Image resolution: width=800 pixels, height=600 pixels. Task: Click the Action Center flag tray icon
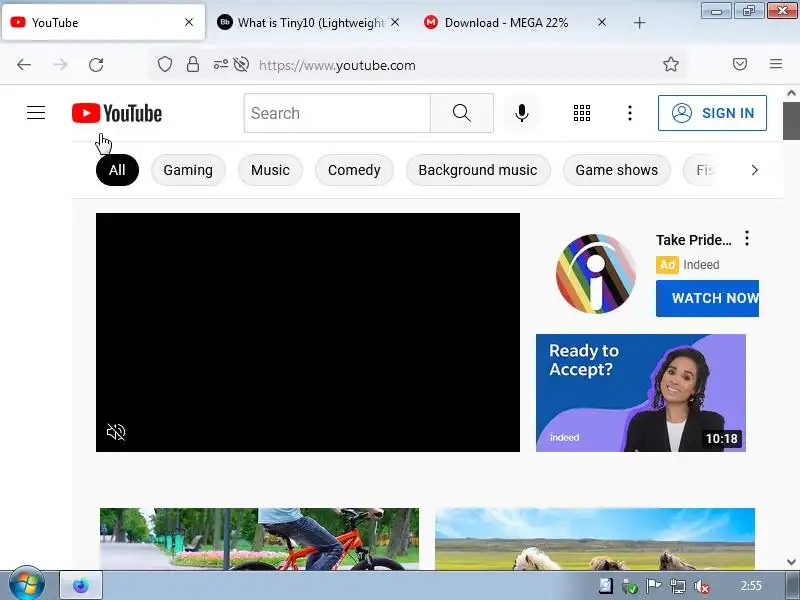click(653, 586)
